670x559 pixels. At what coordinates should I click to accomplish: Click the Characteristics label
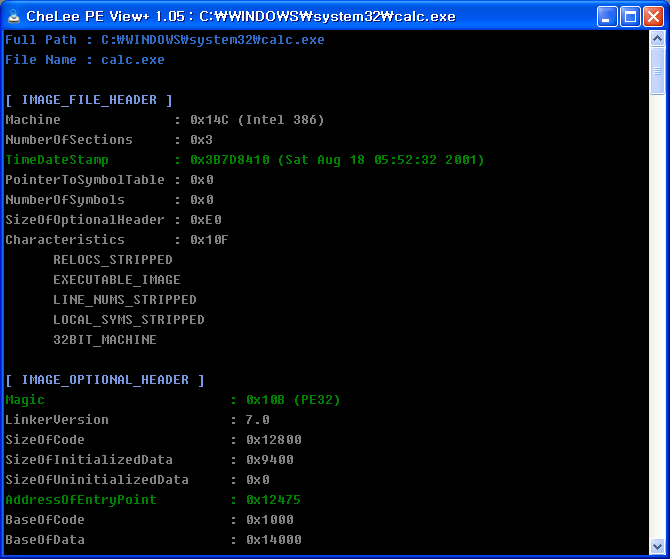[x=65, y=240]
